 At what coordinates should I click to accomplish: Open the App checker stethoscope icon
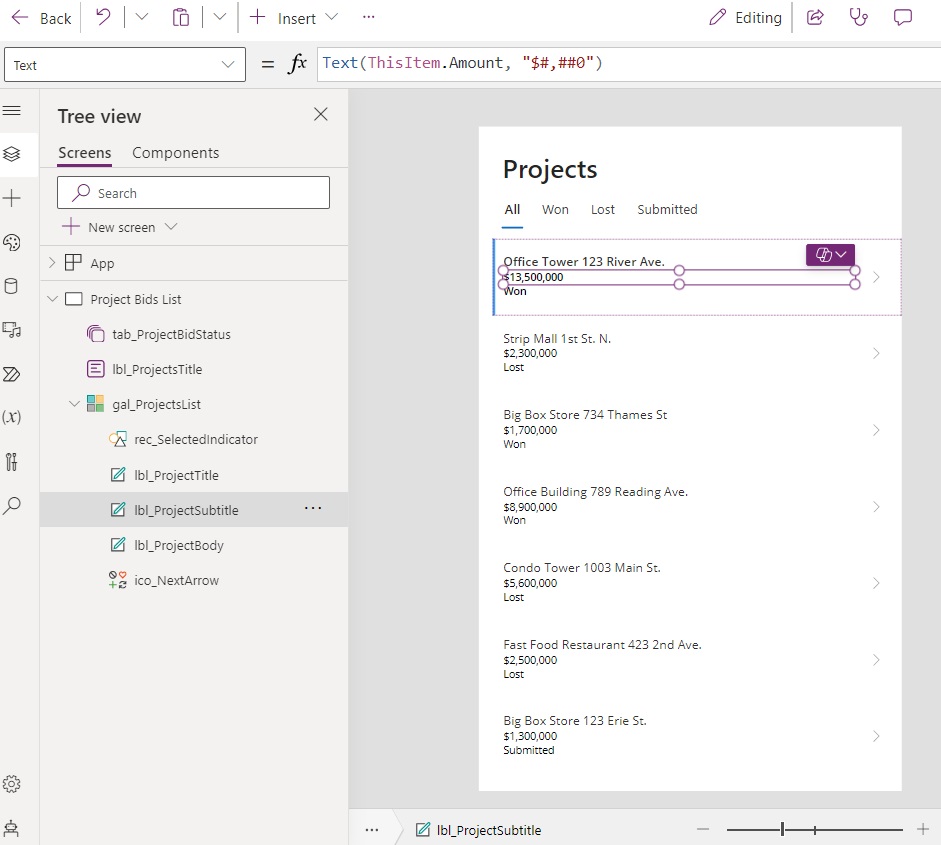[859, 17]
